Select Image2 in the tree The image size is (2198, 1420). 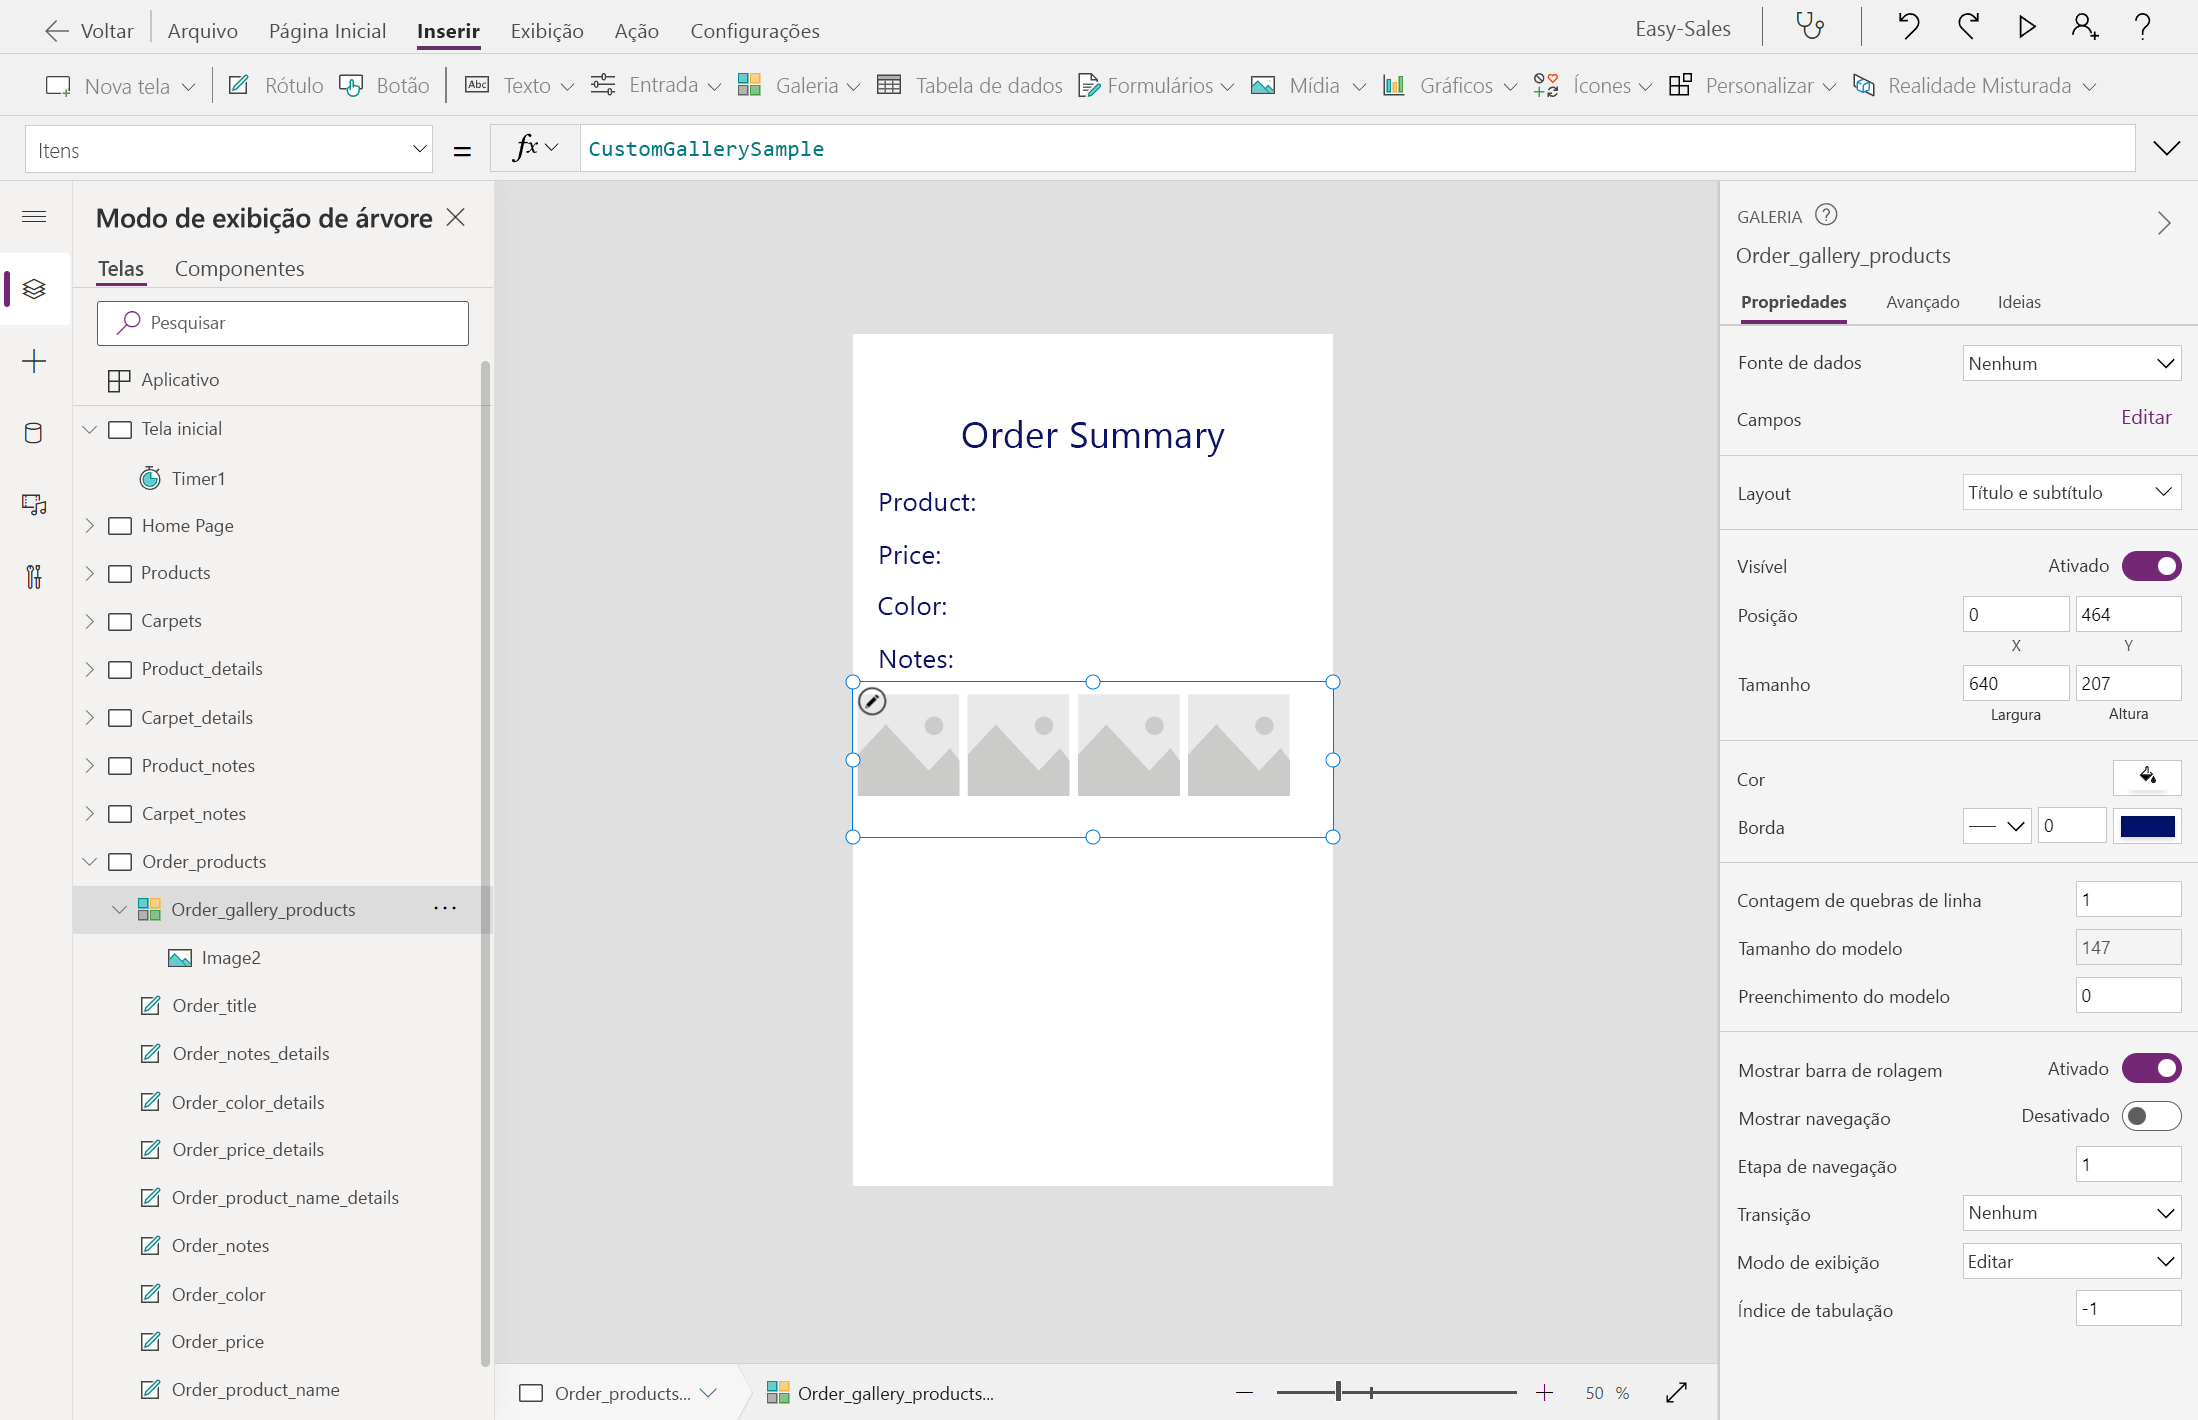coord(231,958)
